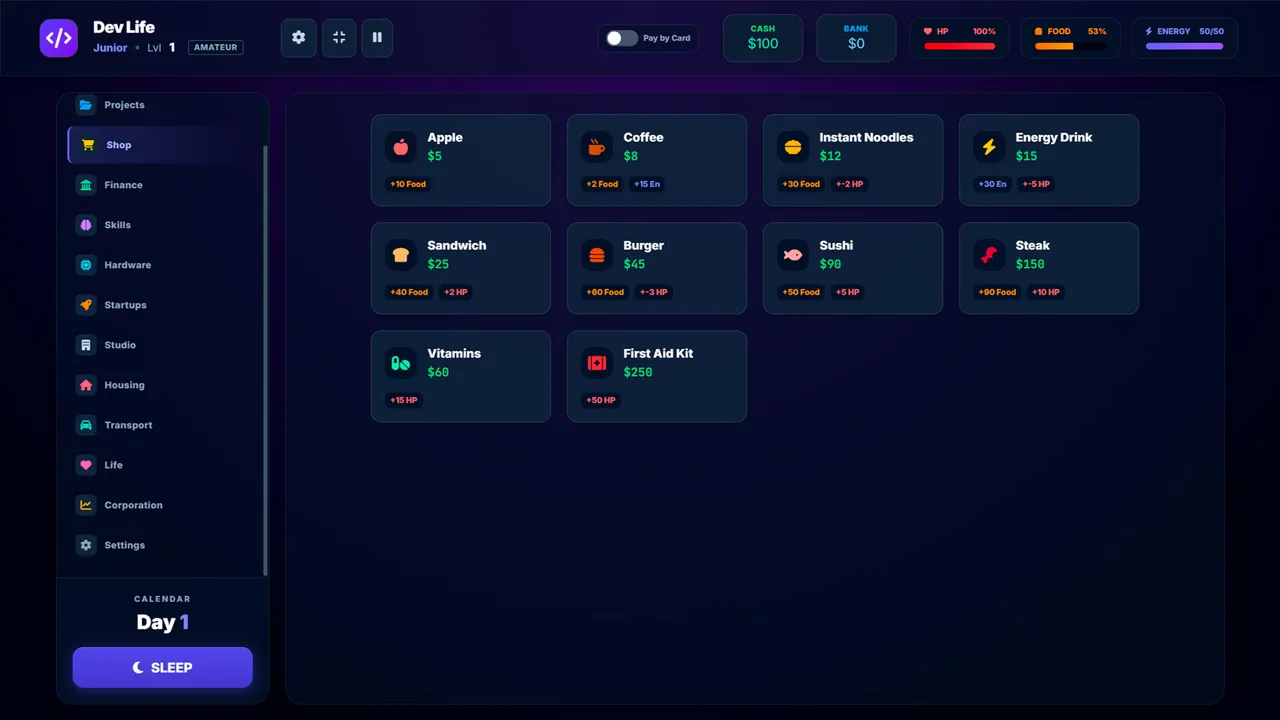Click the Hardware chip icon in sidebar
This screenshot has width=1280, height=720.
[86, 265]
